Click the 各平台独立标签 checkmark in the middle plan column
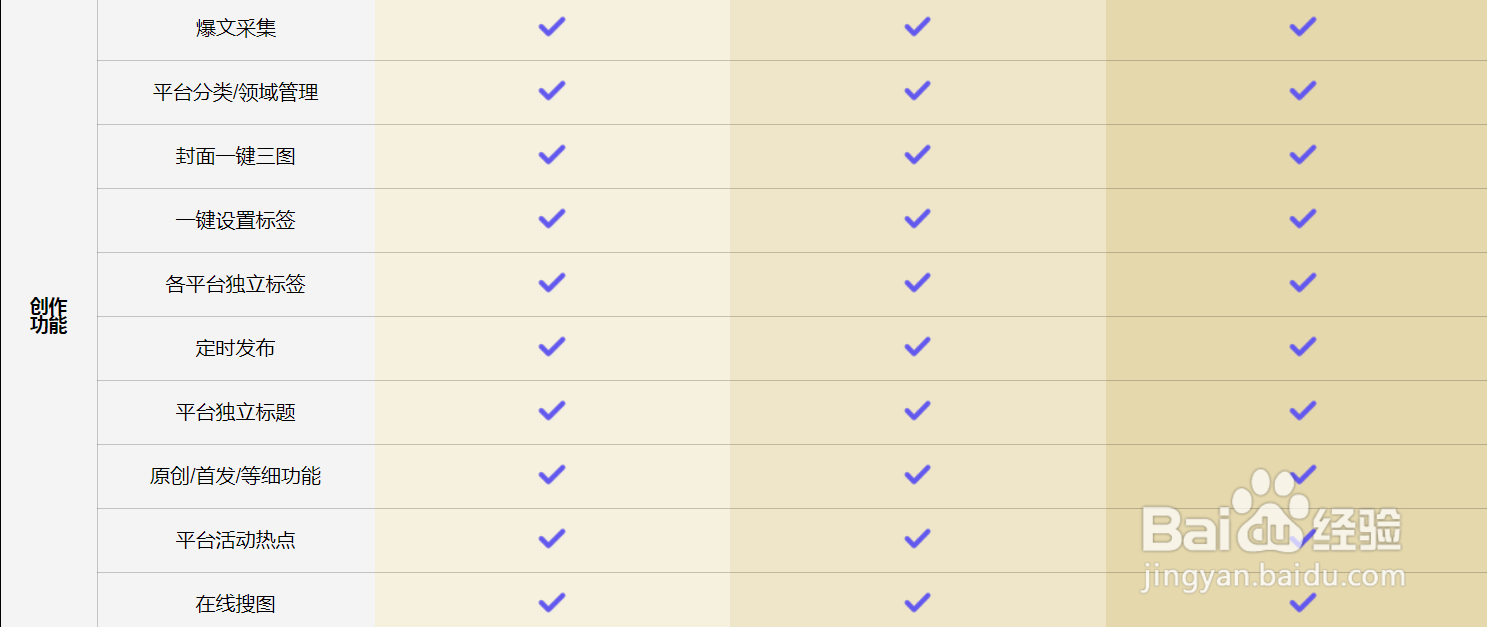 (x=917, y=283)
